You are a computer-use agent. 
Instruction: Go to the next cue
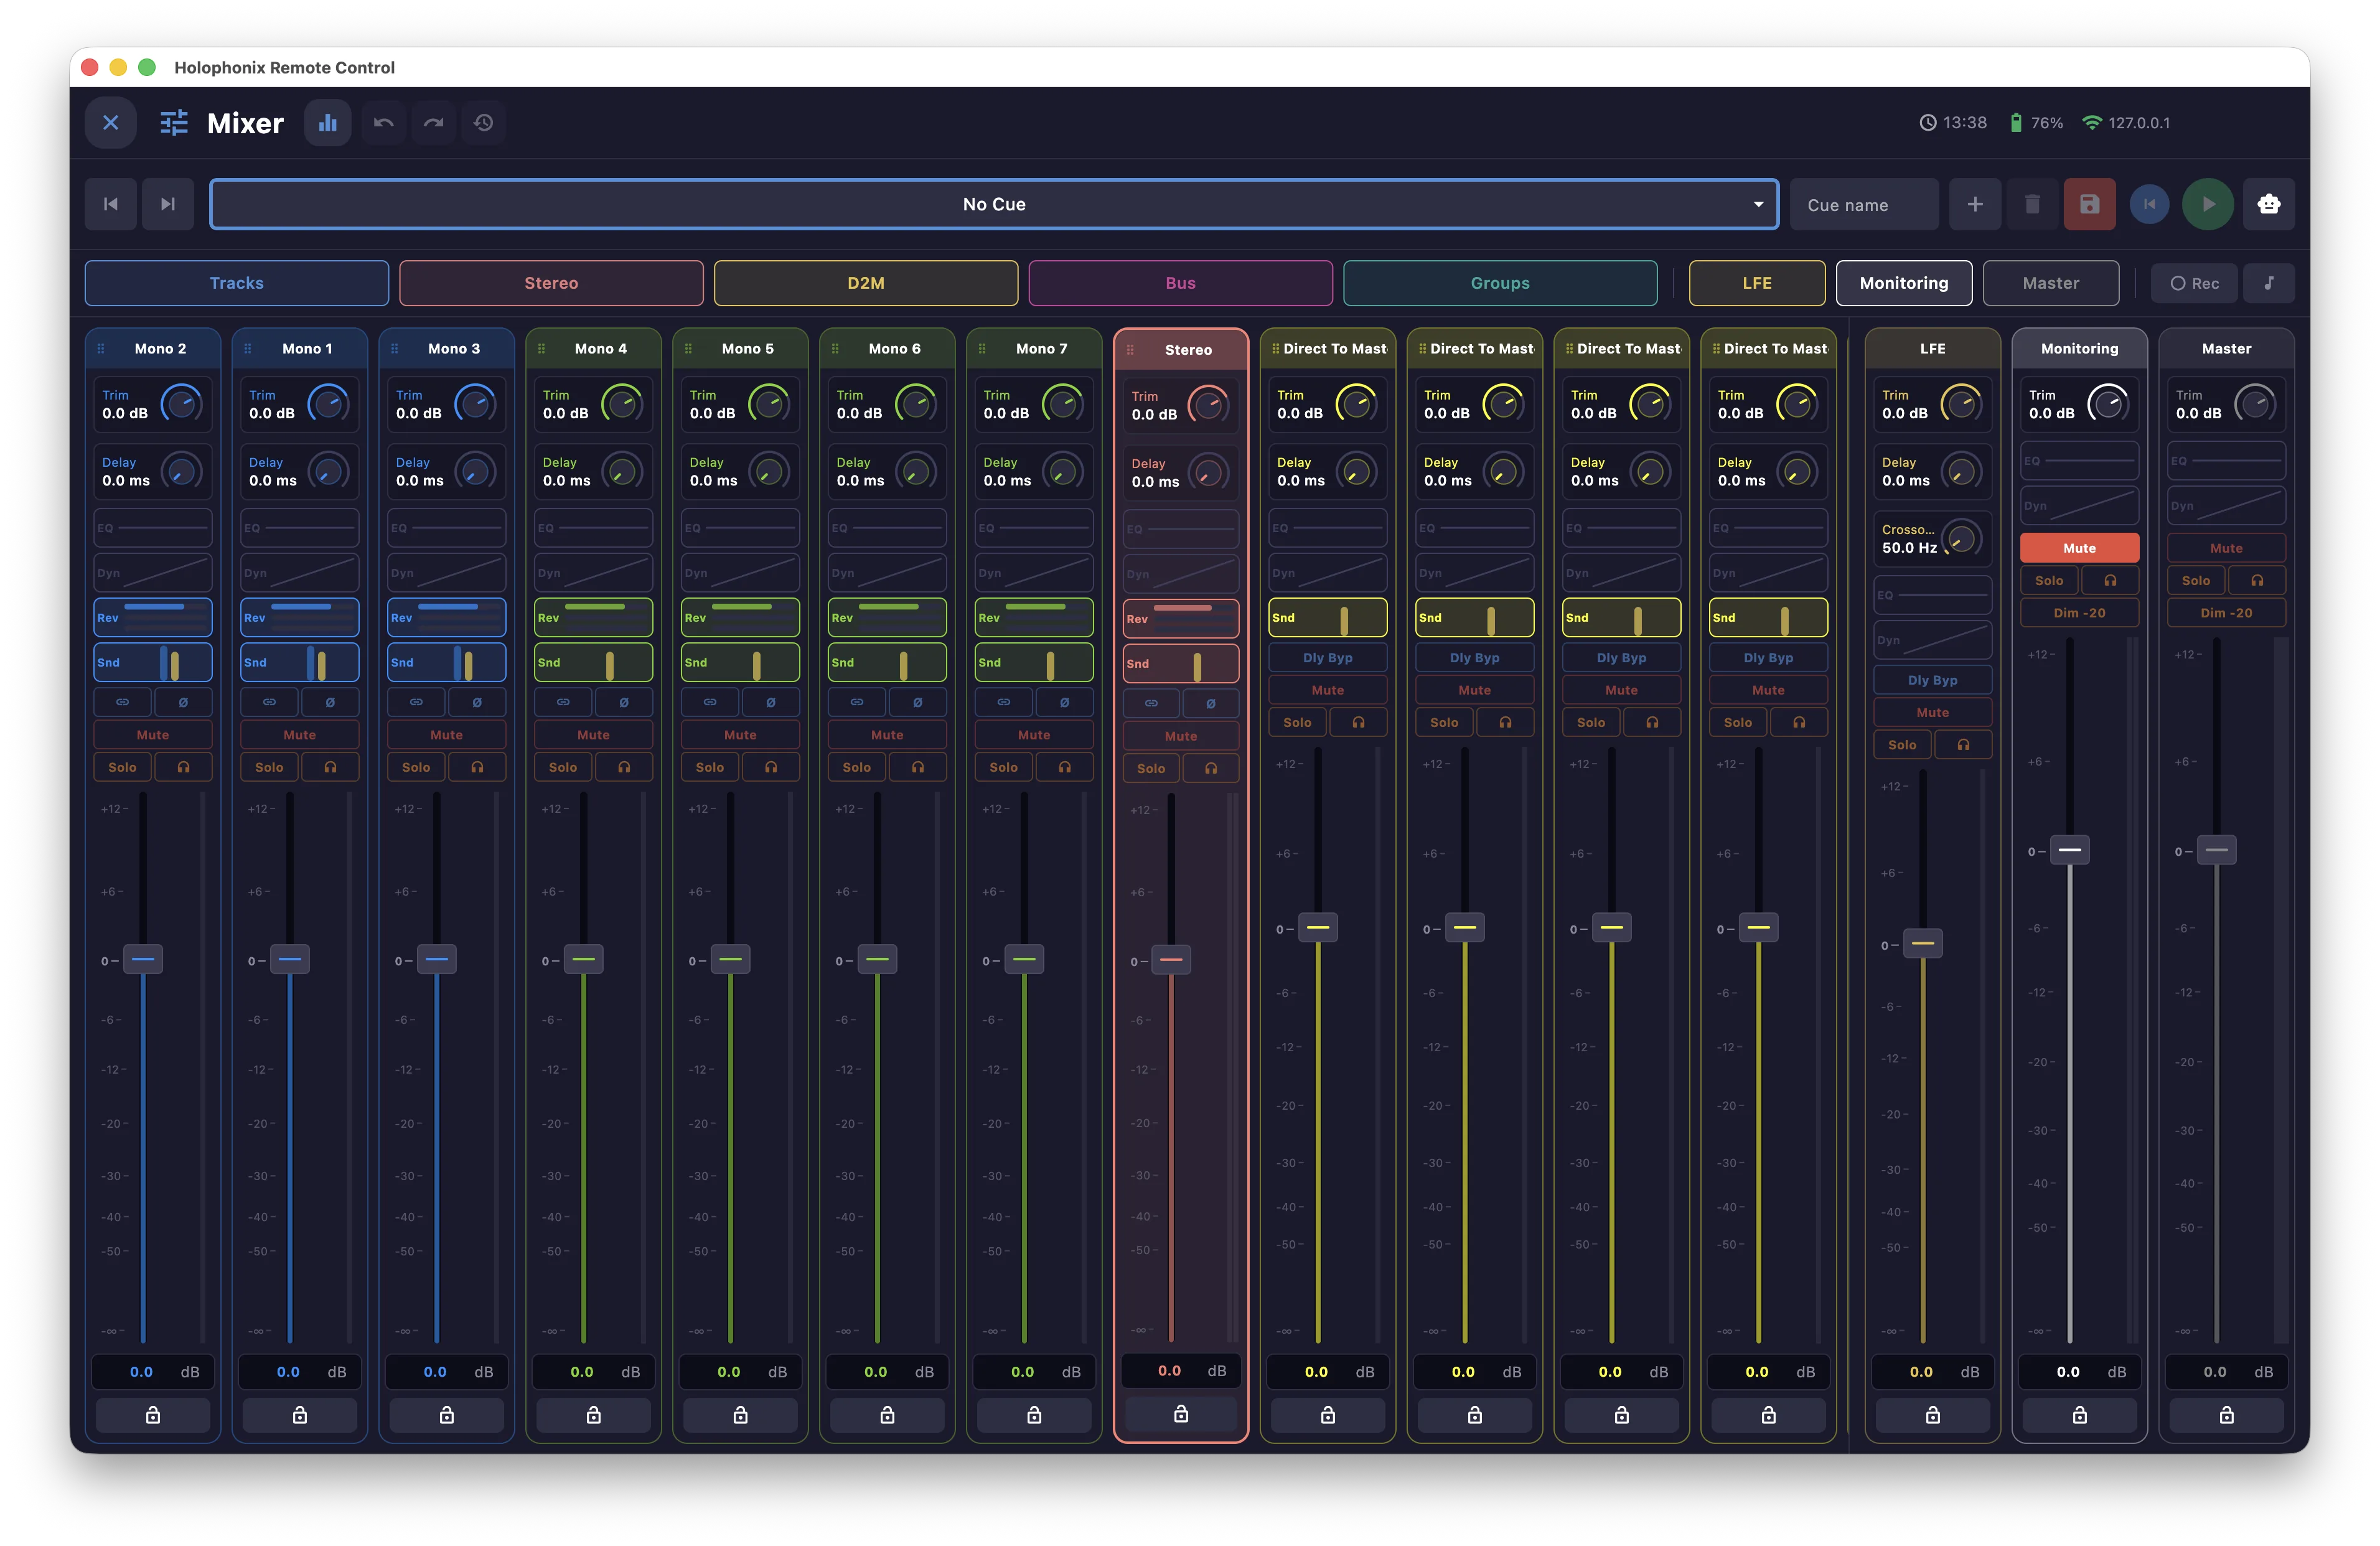[x=168, y=204]
